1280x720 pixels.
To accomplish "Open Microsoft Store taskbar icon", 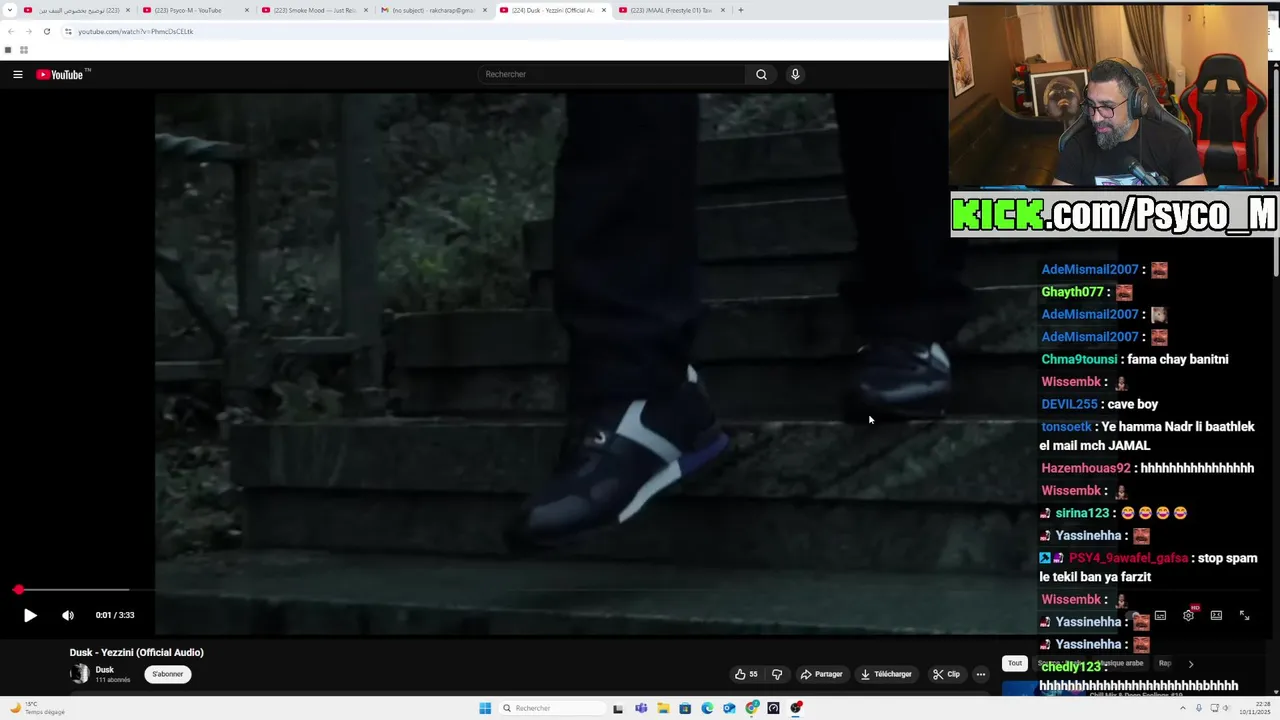I will pos(685,708).
